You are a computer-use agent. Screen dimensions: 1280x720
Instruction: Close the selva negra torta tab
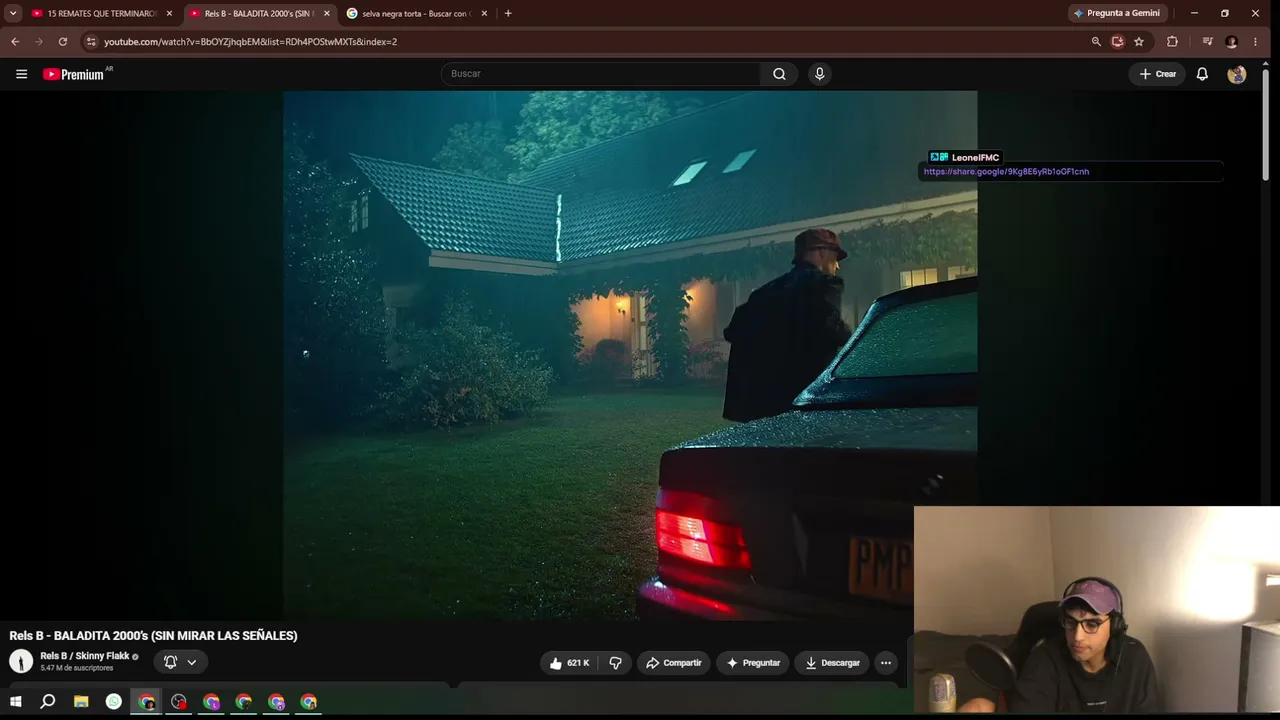click(484, 14)
